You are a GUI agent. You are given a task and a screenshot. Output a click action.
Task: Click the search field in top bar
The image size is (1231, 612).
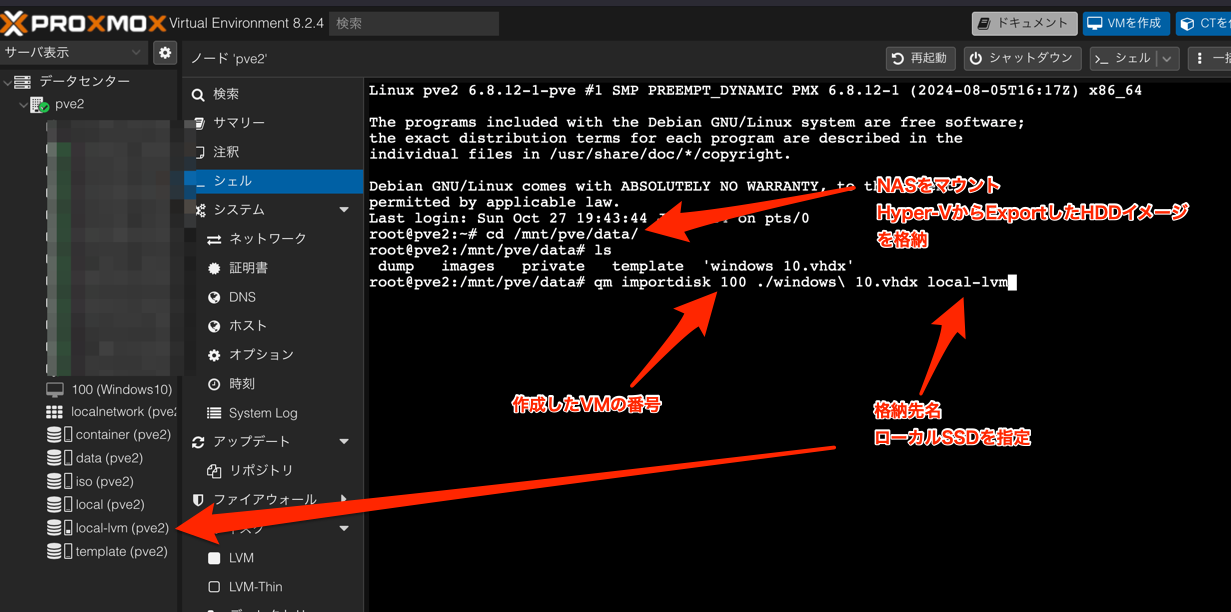413,23
